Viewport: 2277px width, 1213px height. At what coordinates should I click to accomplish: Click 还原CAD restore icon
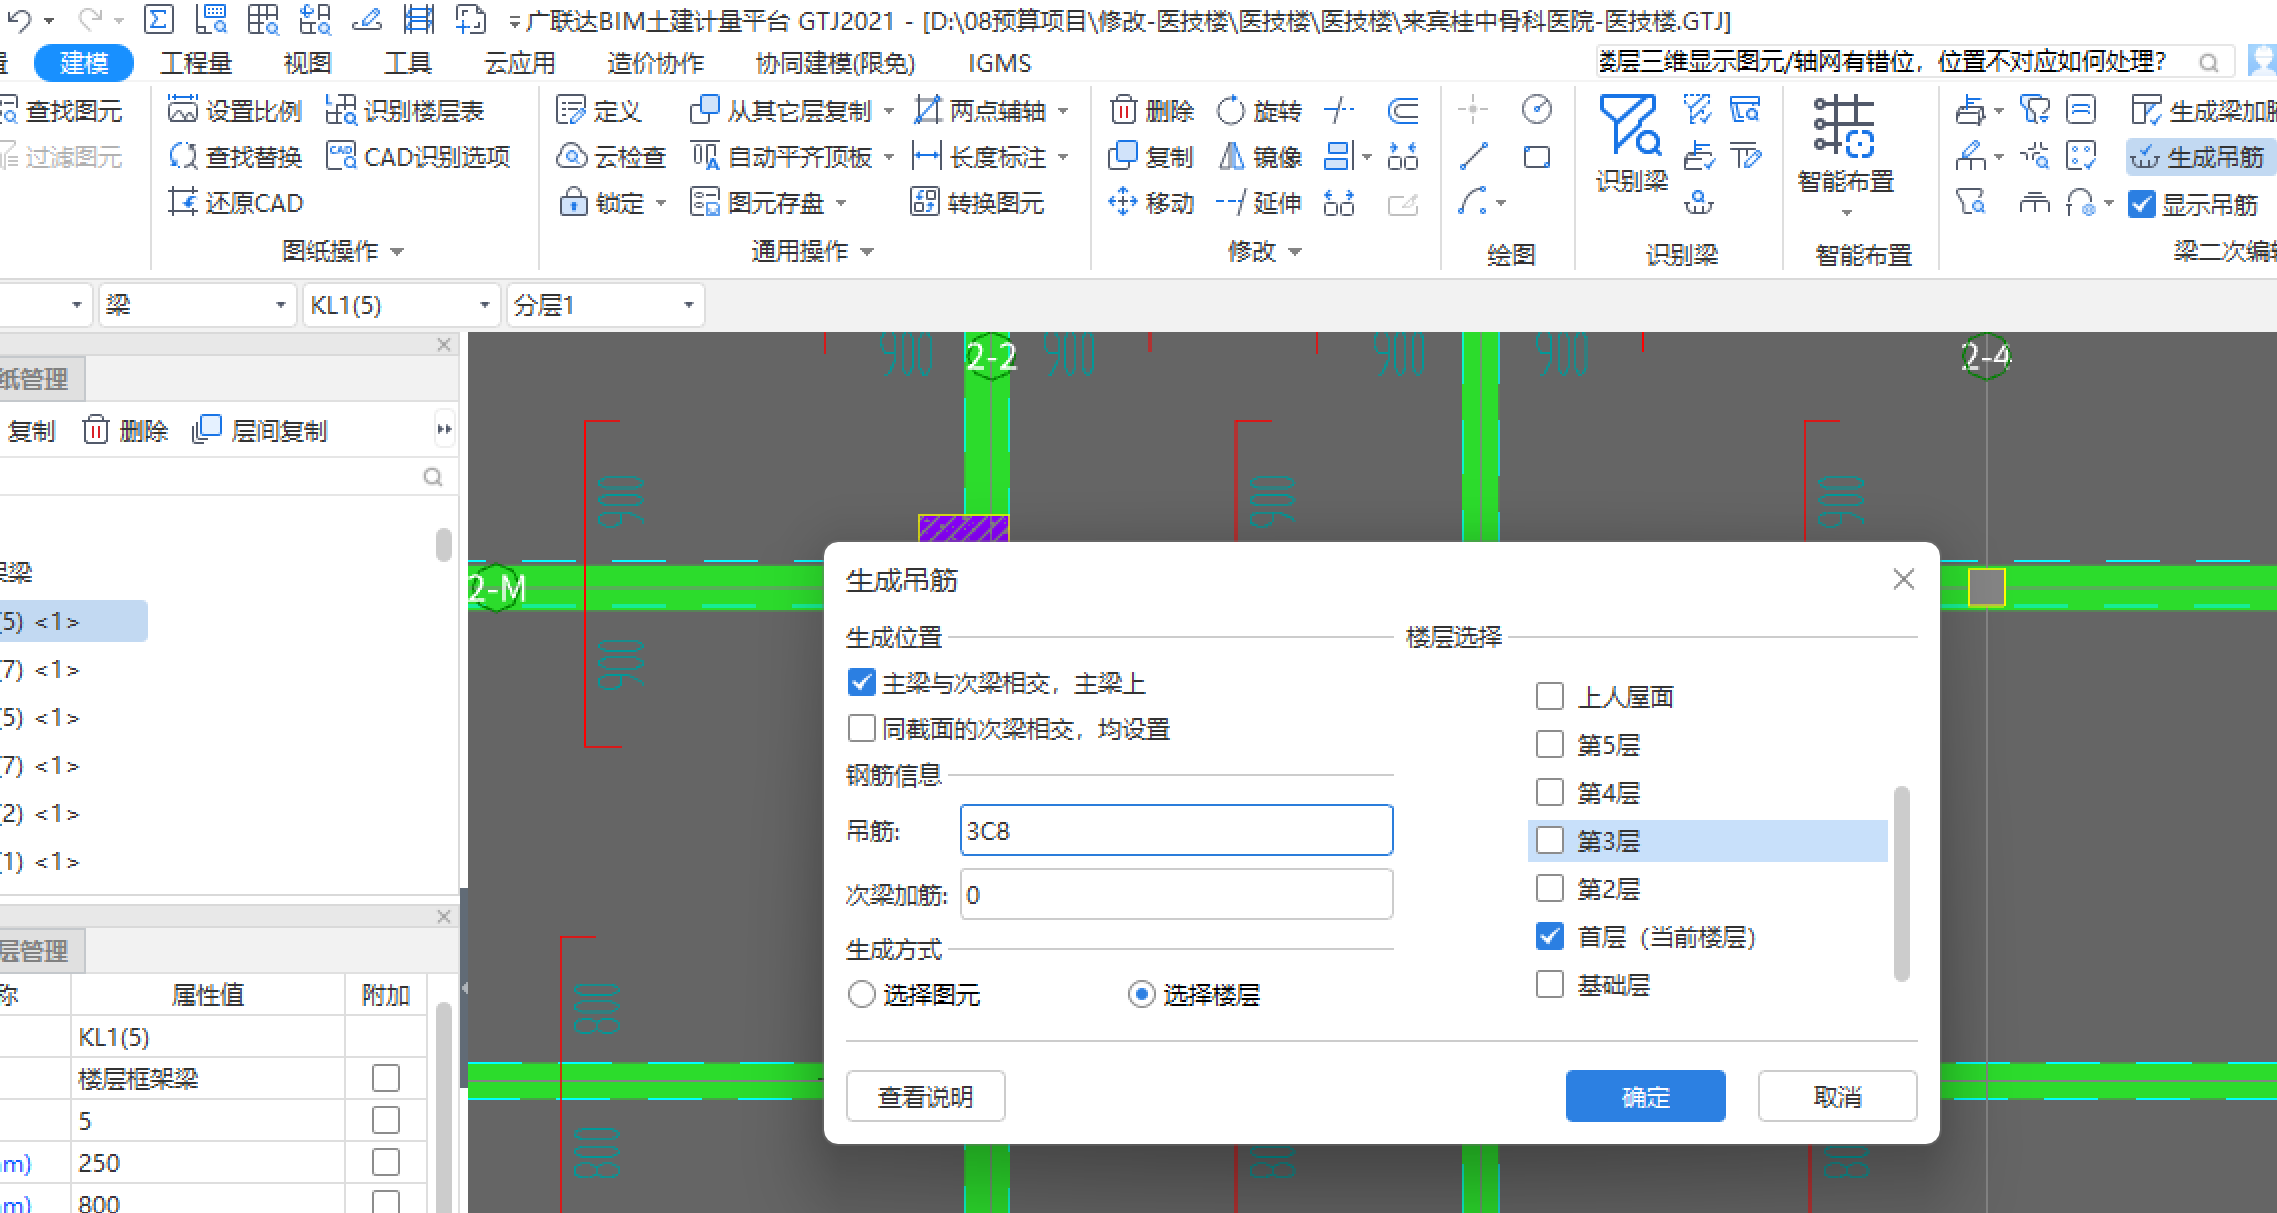coord(183,203)
